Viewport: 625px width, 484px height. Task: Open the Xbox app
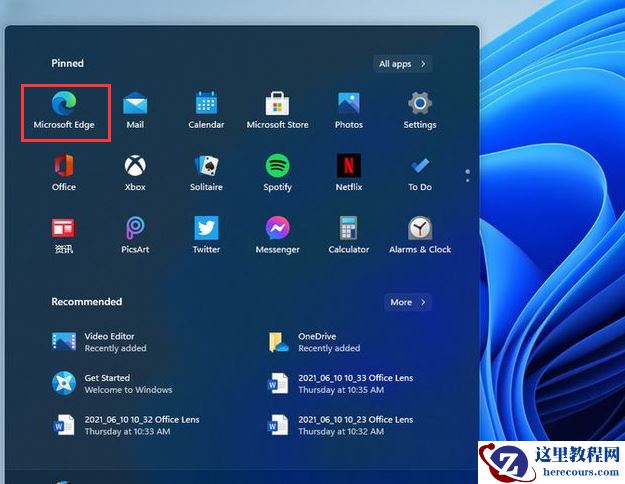click(x=135, y=173)
